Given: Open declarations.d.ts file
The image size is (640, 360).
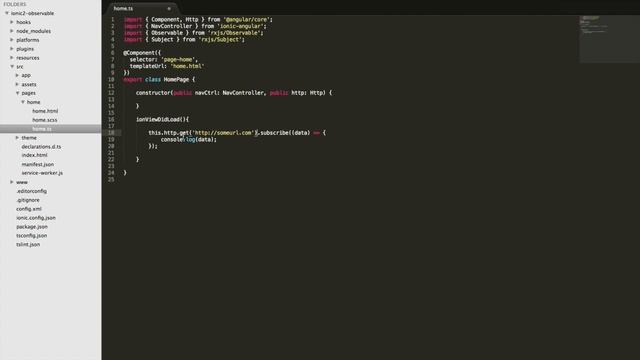Looking at the screenshot, I should 41,147.
